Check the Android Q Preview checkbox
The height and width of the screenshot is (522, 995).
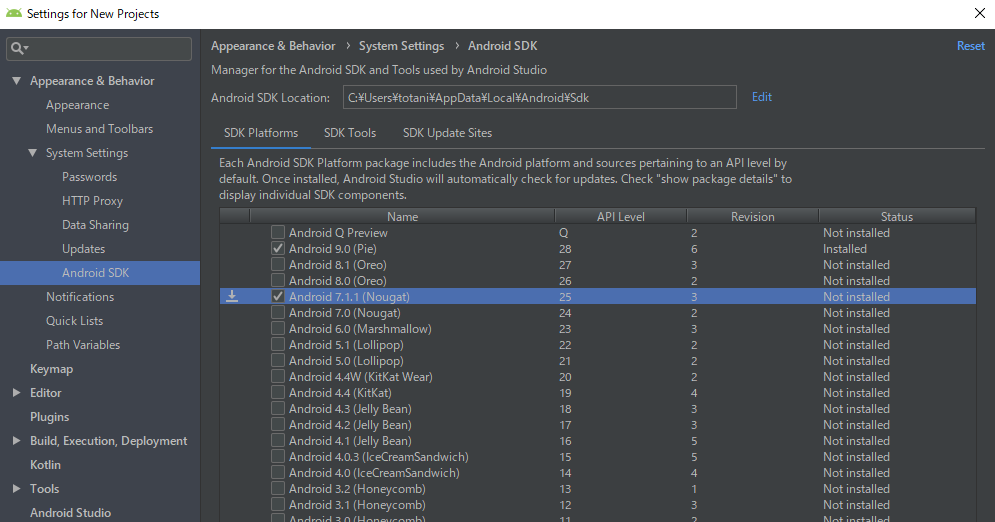coord(277,232)
